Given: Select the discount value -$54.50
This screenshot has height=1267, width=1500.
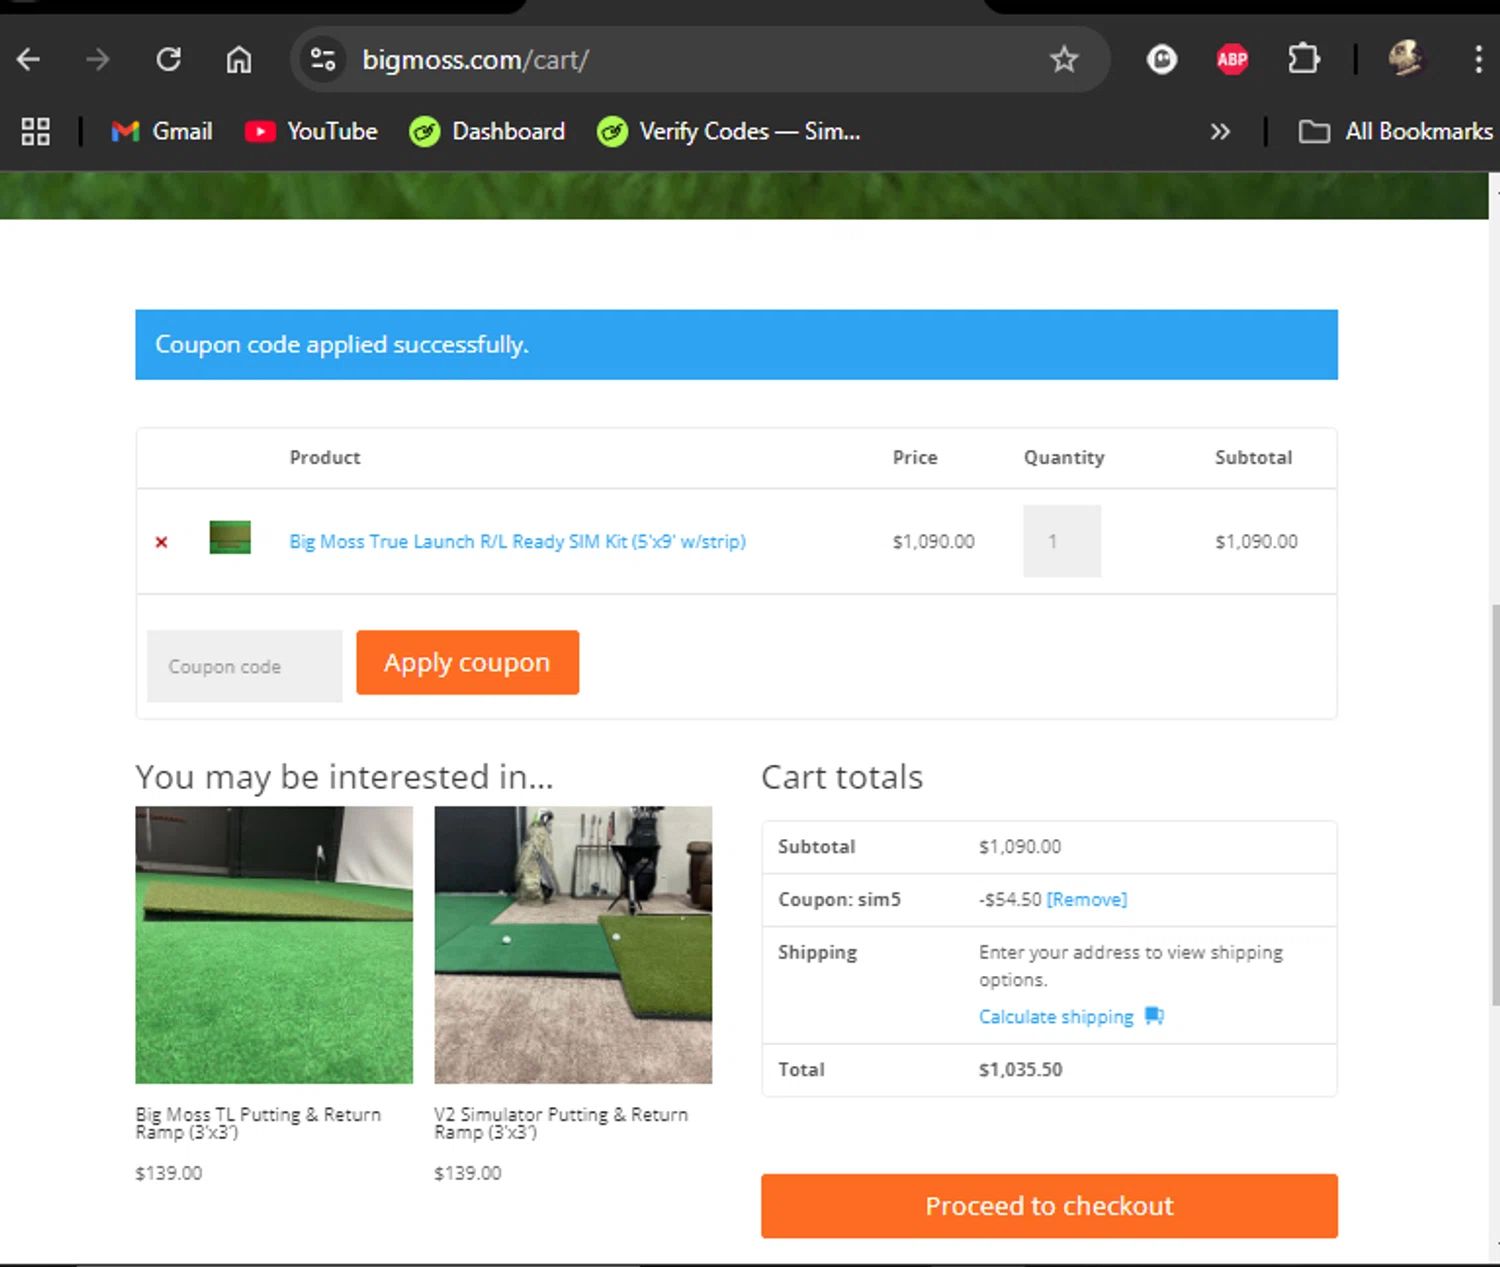Looking at the screenshot, I should click(1010, 900).
